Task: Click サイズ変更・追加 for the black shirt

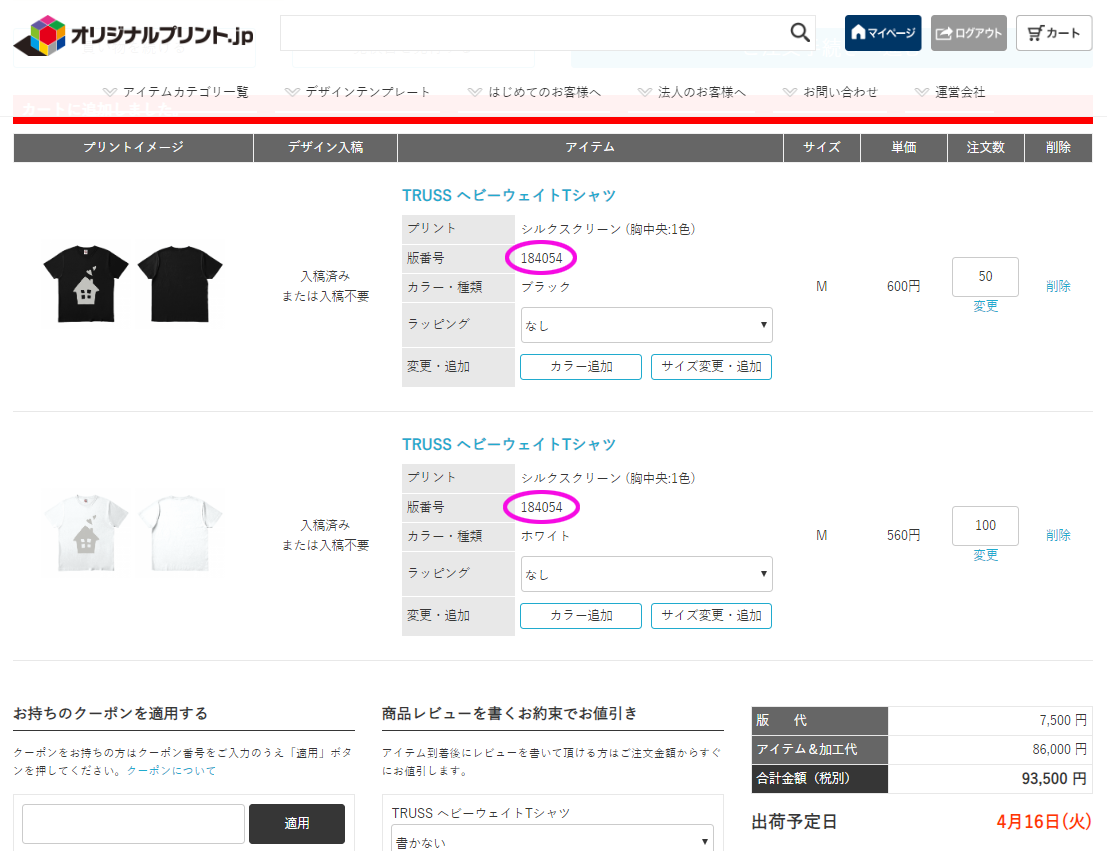Action: (x=711, y=367)
